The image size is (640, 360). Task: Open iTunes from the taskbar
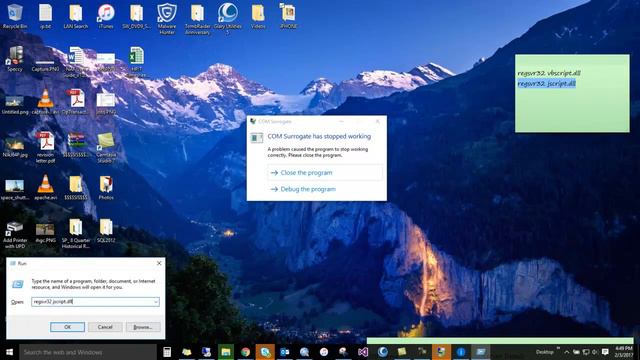coord(324,352)
